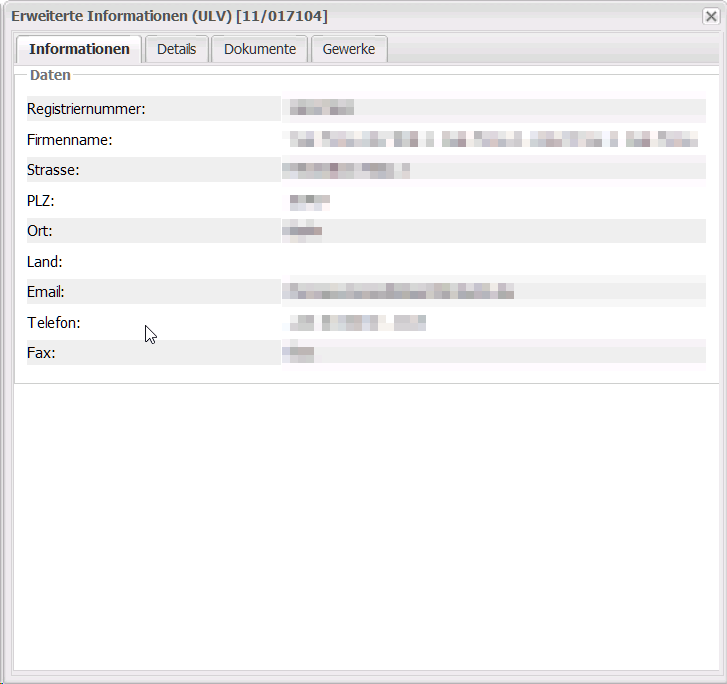Select the Email address value
The image size is (727, 684).
(x=398, y=292)
